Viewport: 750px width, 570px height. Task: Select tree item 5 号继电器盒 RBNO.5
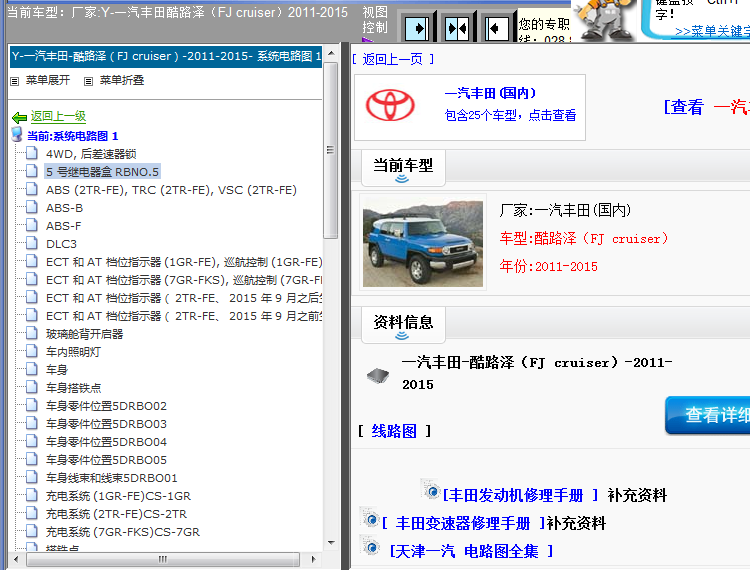click(102, 172)
